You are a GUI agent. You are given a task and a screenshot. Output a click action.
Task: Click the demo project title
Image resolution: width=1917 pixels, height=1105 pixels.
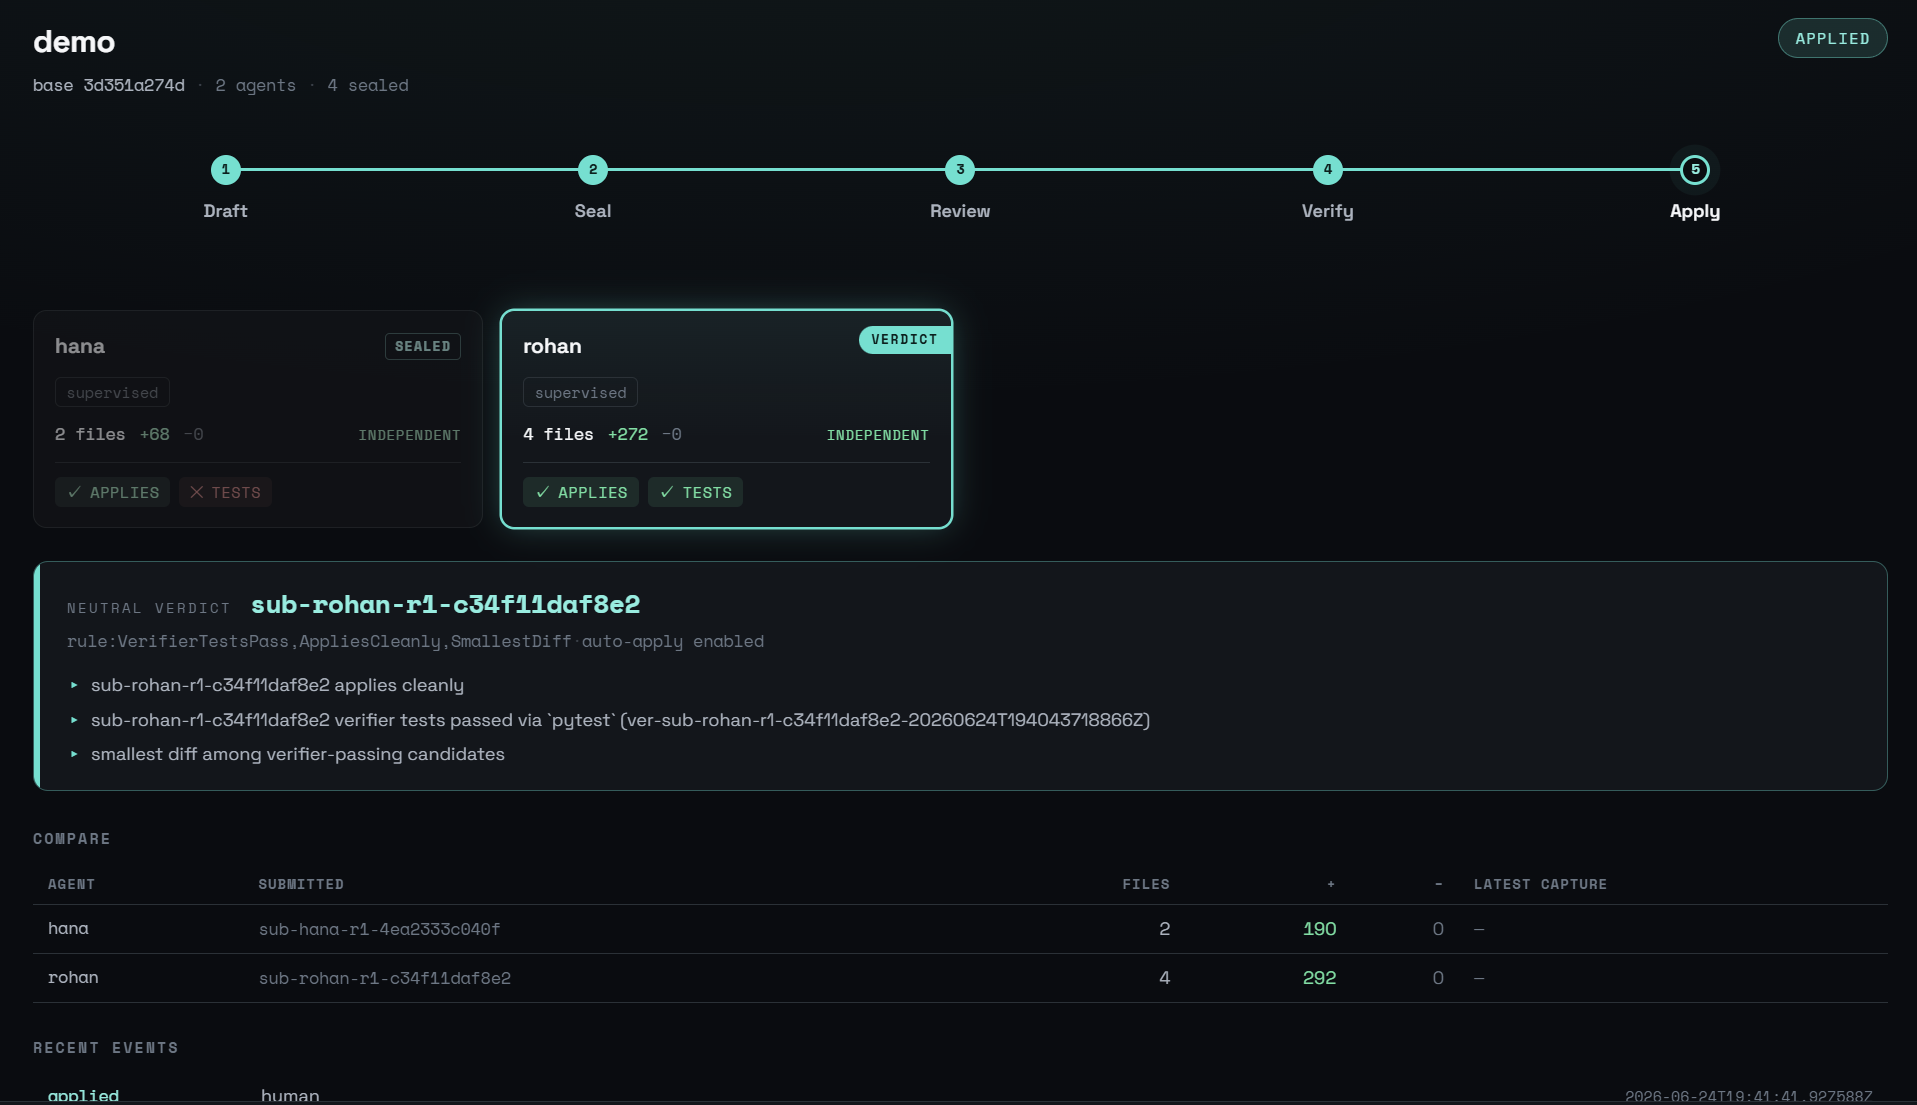[x=74, y=42]
